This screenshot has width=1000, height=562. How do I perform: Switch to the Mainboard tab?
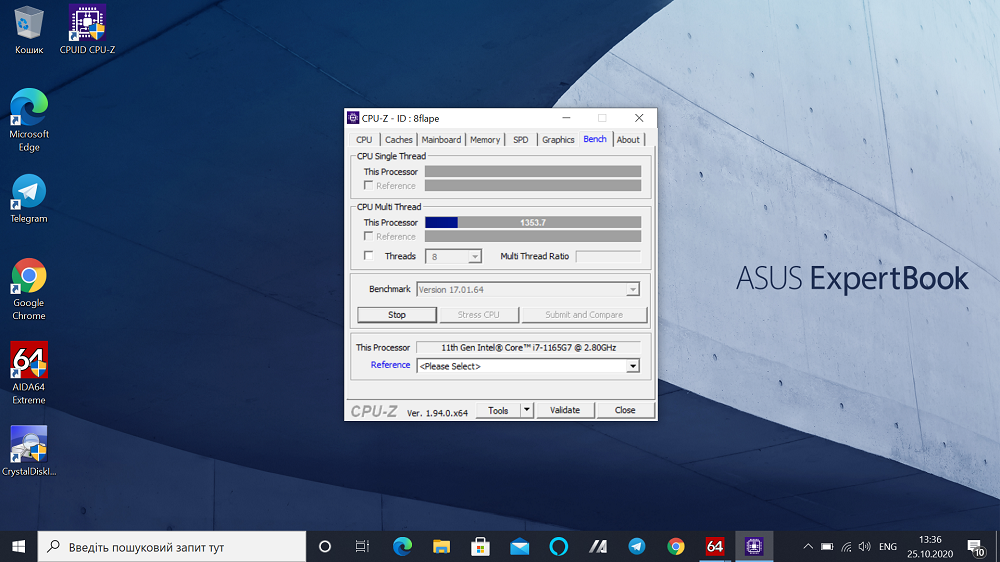click(441, 140)
